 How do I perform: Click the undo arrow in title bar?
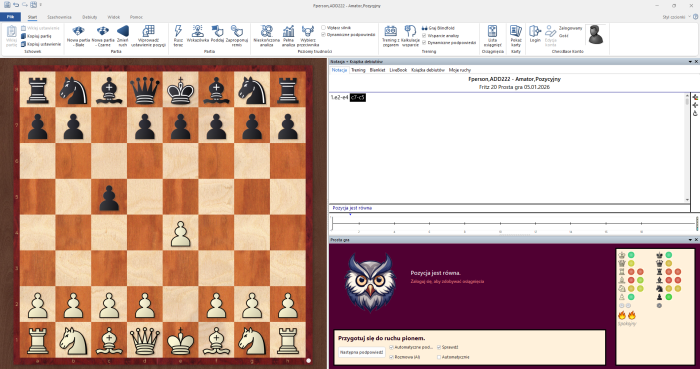(x=16, y=5)
